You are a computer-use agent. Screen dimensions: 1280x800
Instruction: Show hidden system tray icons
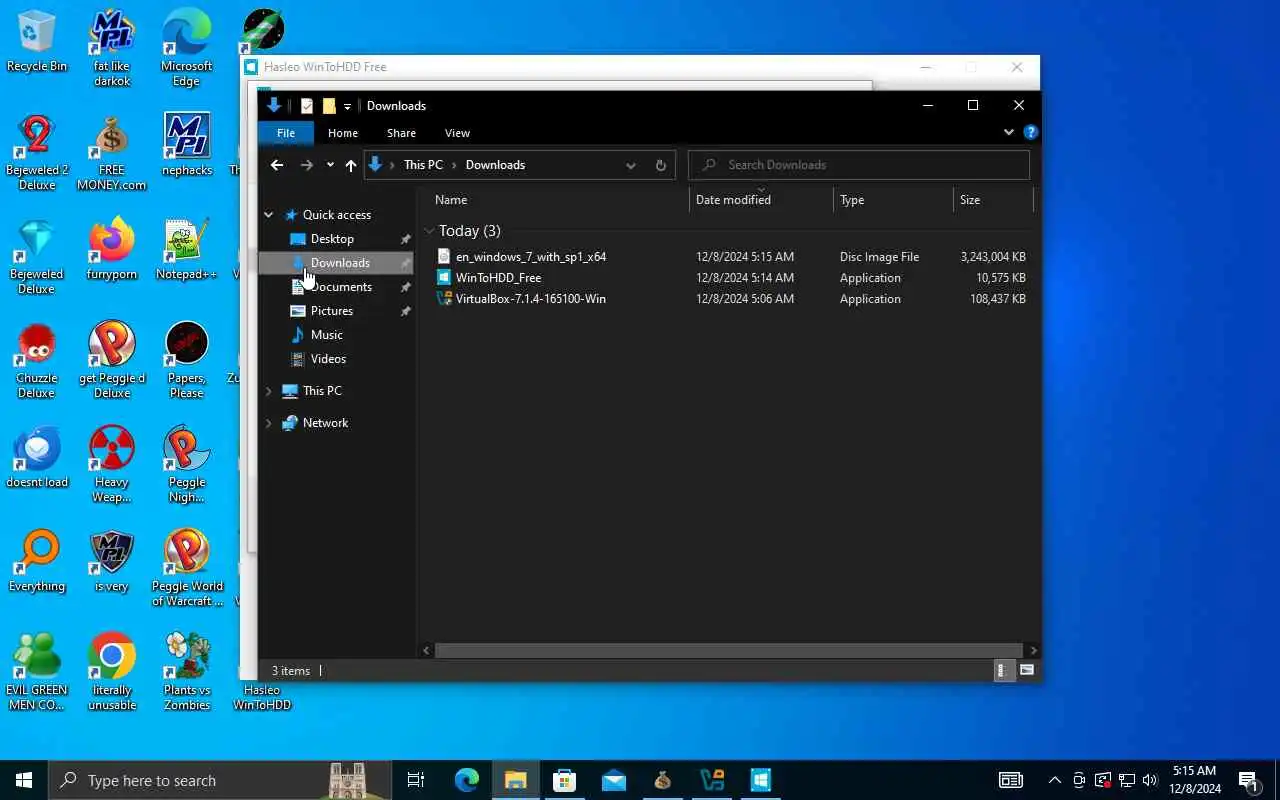[x=1055, y=780]
